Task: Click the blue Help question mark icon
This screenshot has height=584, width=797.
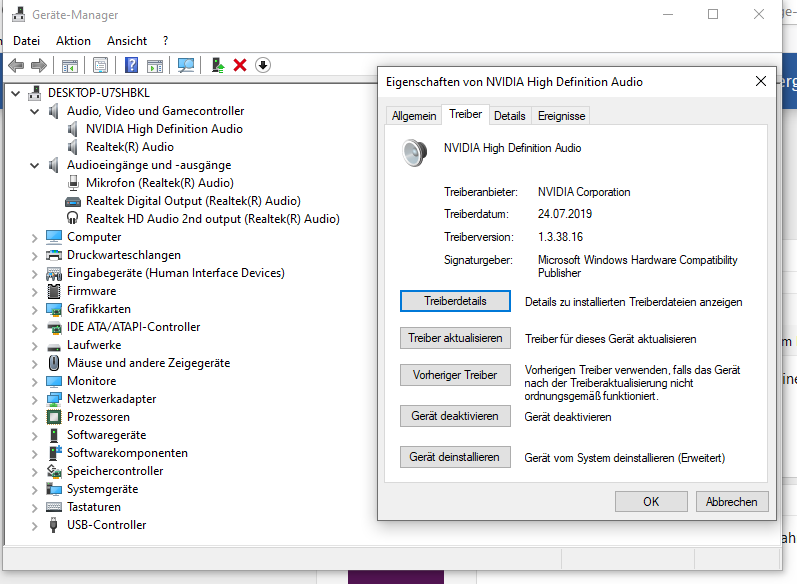Action: [x=131, y=65]
